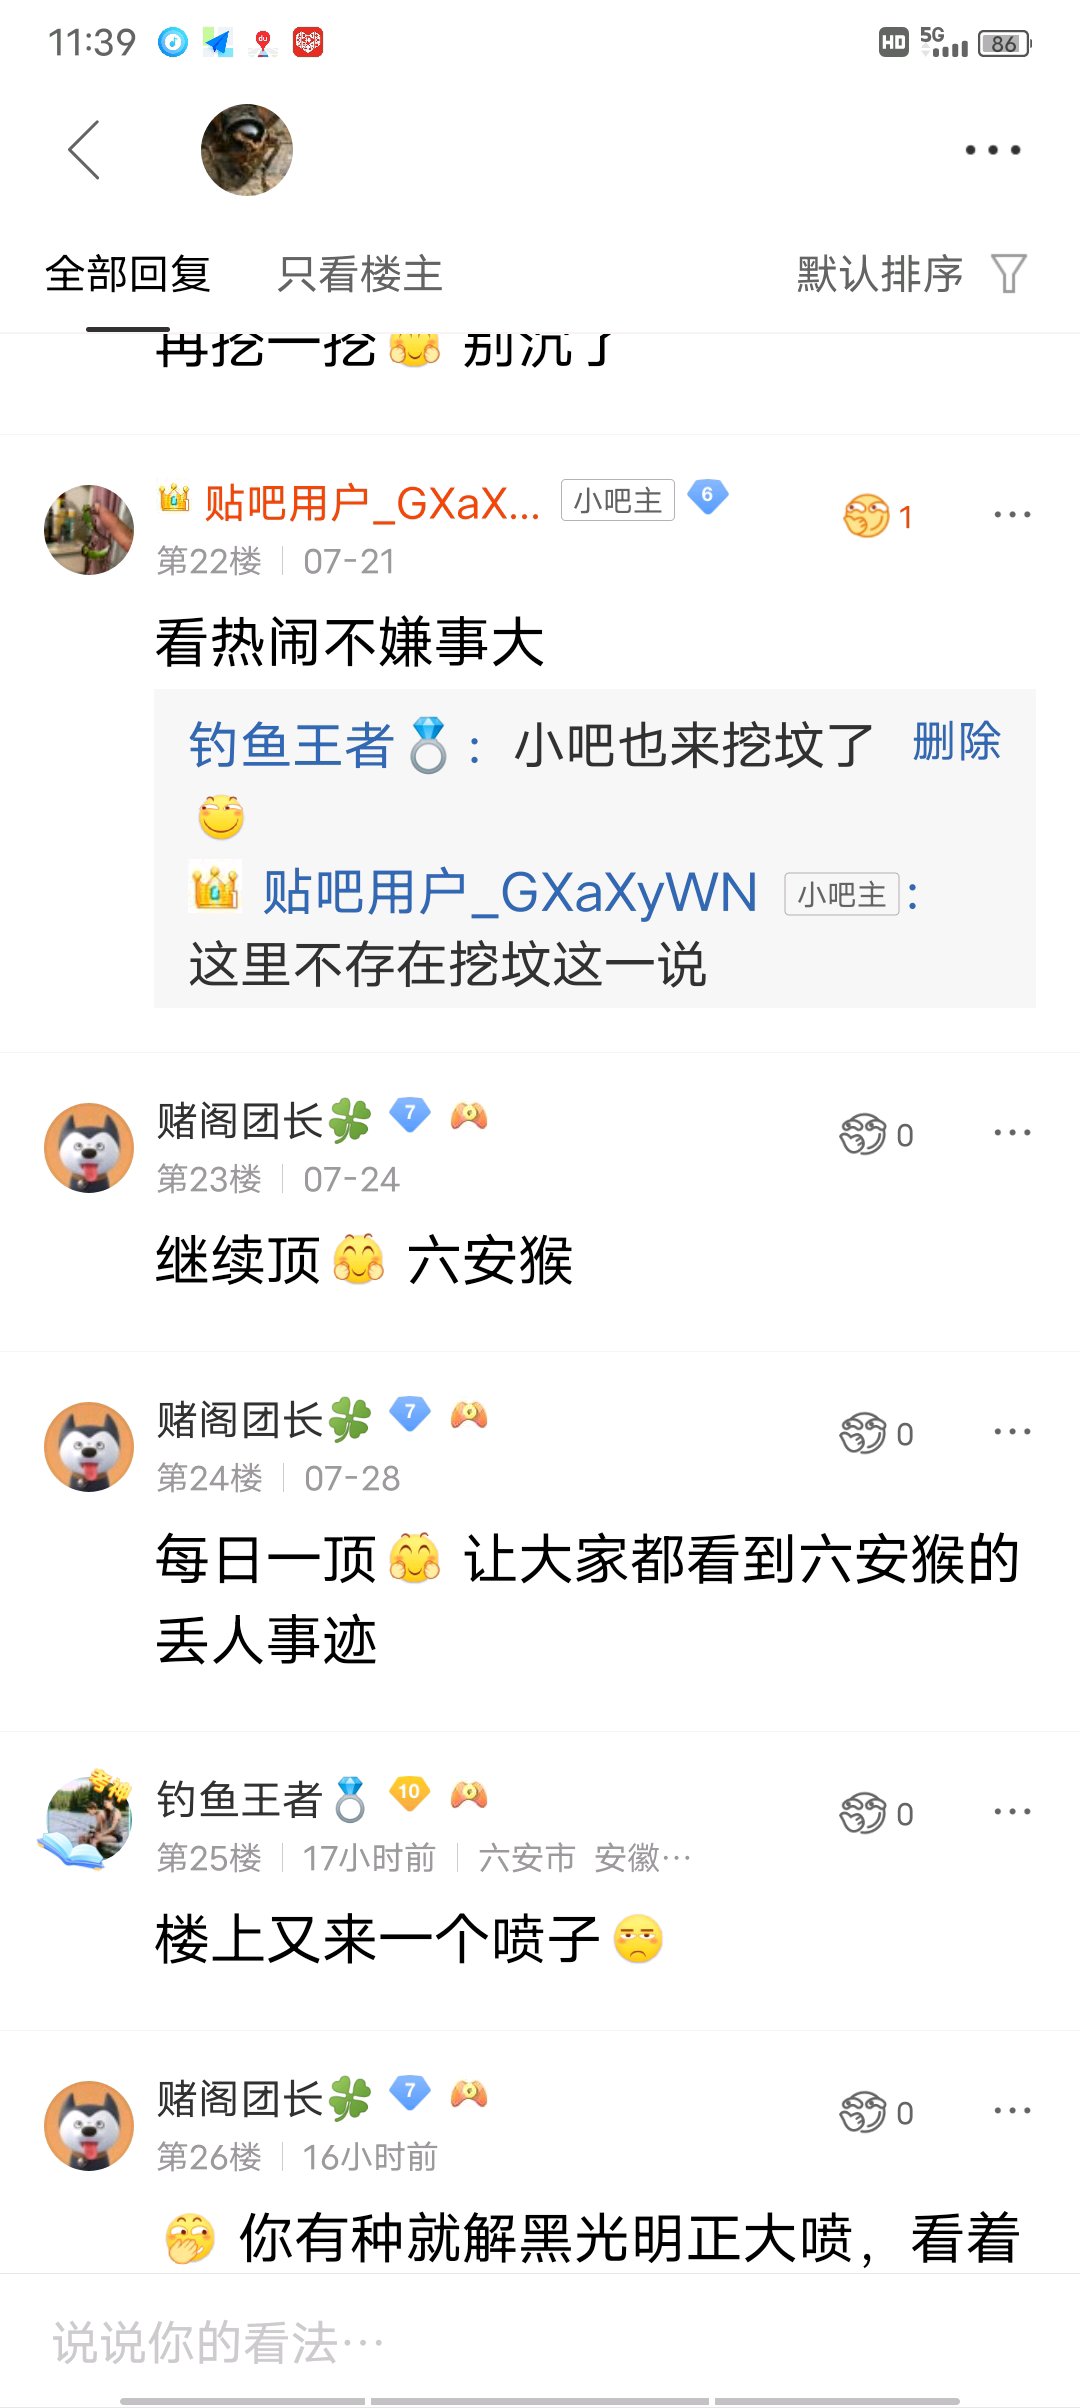Switch to the 只看楼主 tab

[x=360, y=274]
